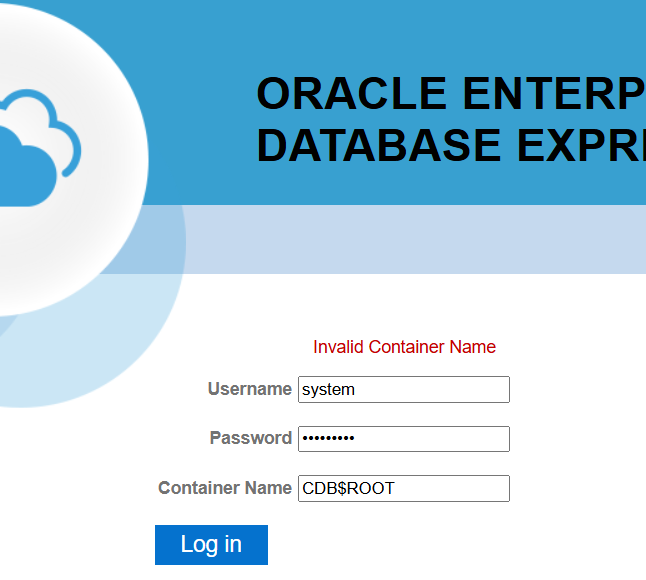This screenshot has width=646, height=580.
Task: Click the 'Invalid Container Name' error message
Action: (x=404, y=347)
